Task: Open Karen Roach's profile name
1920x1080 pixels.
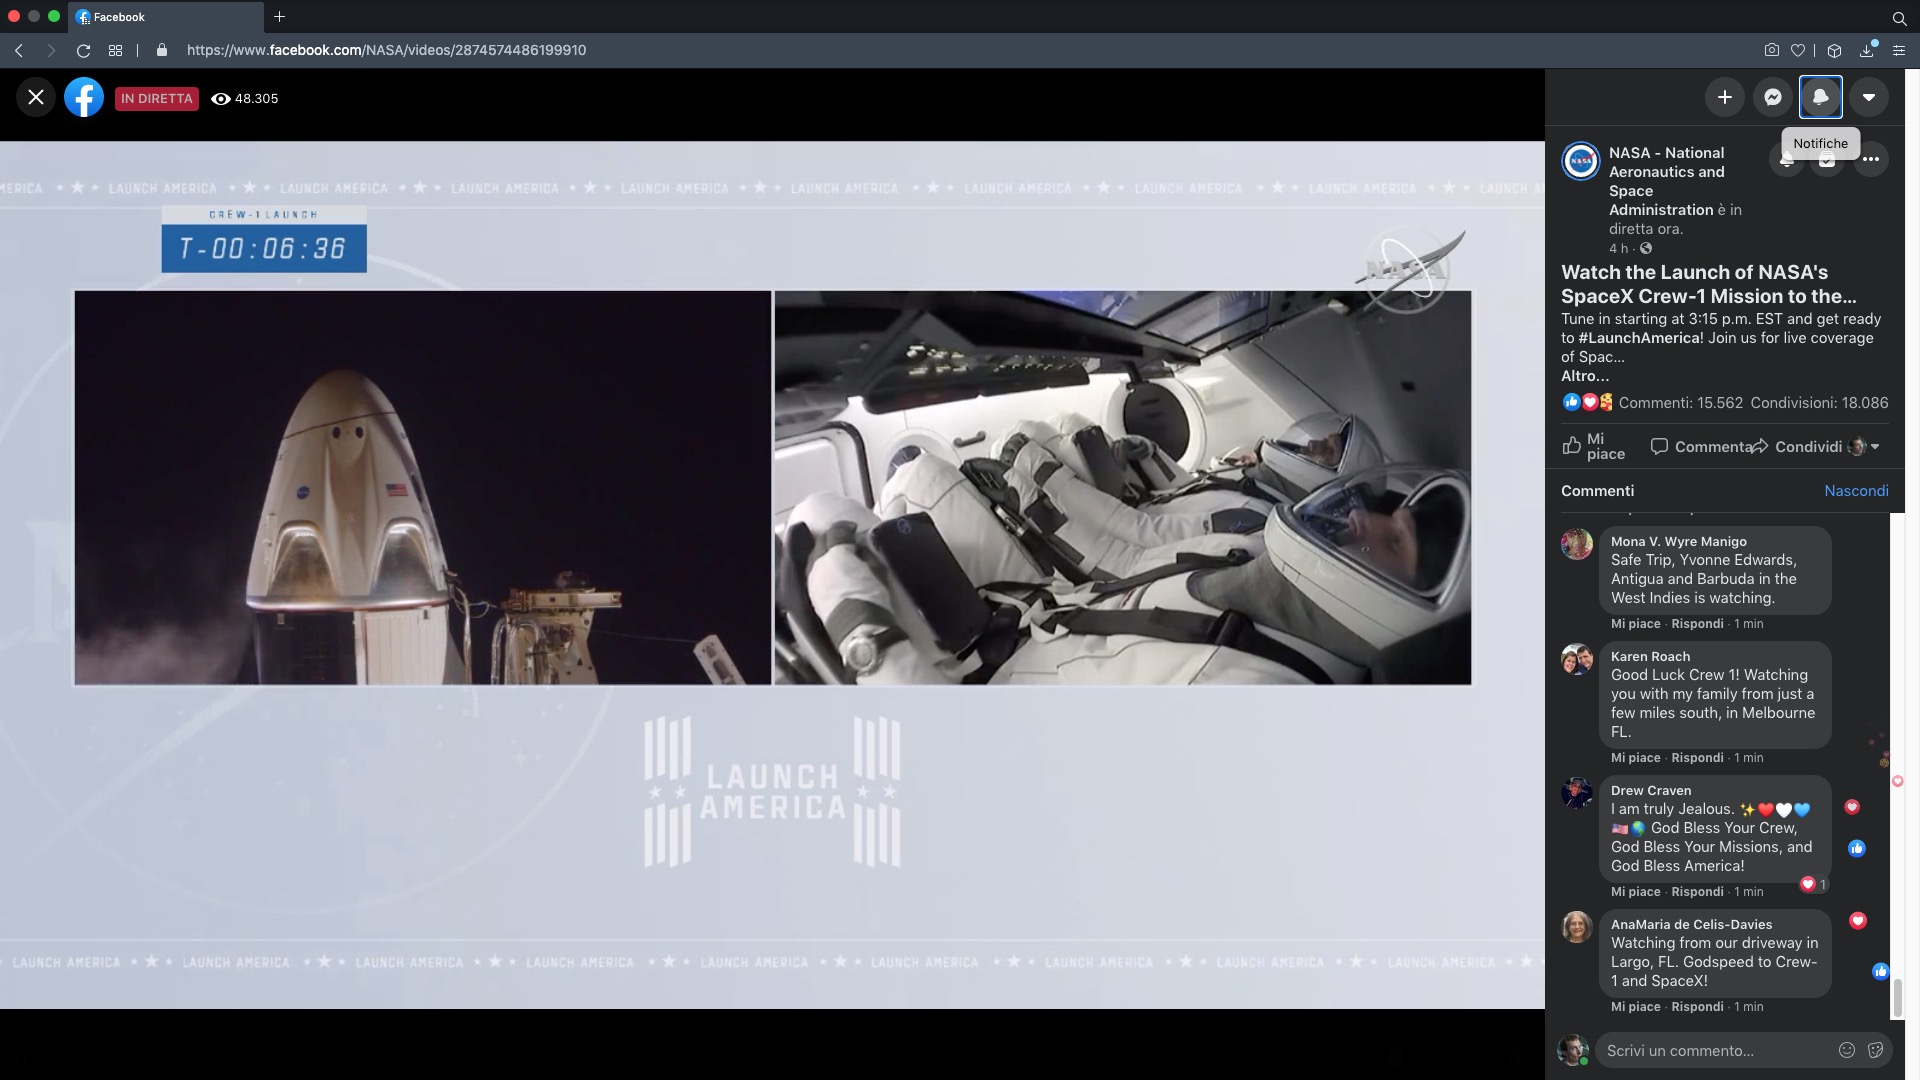Action: point(1650,657)
